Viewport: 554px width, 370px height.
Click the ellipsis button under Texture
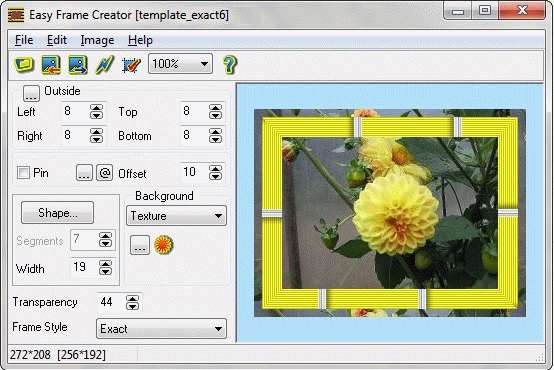(x=140, y=245)
